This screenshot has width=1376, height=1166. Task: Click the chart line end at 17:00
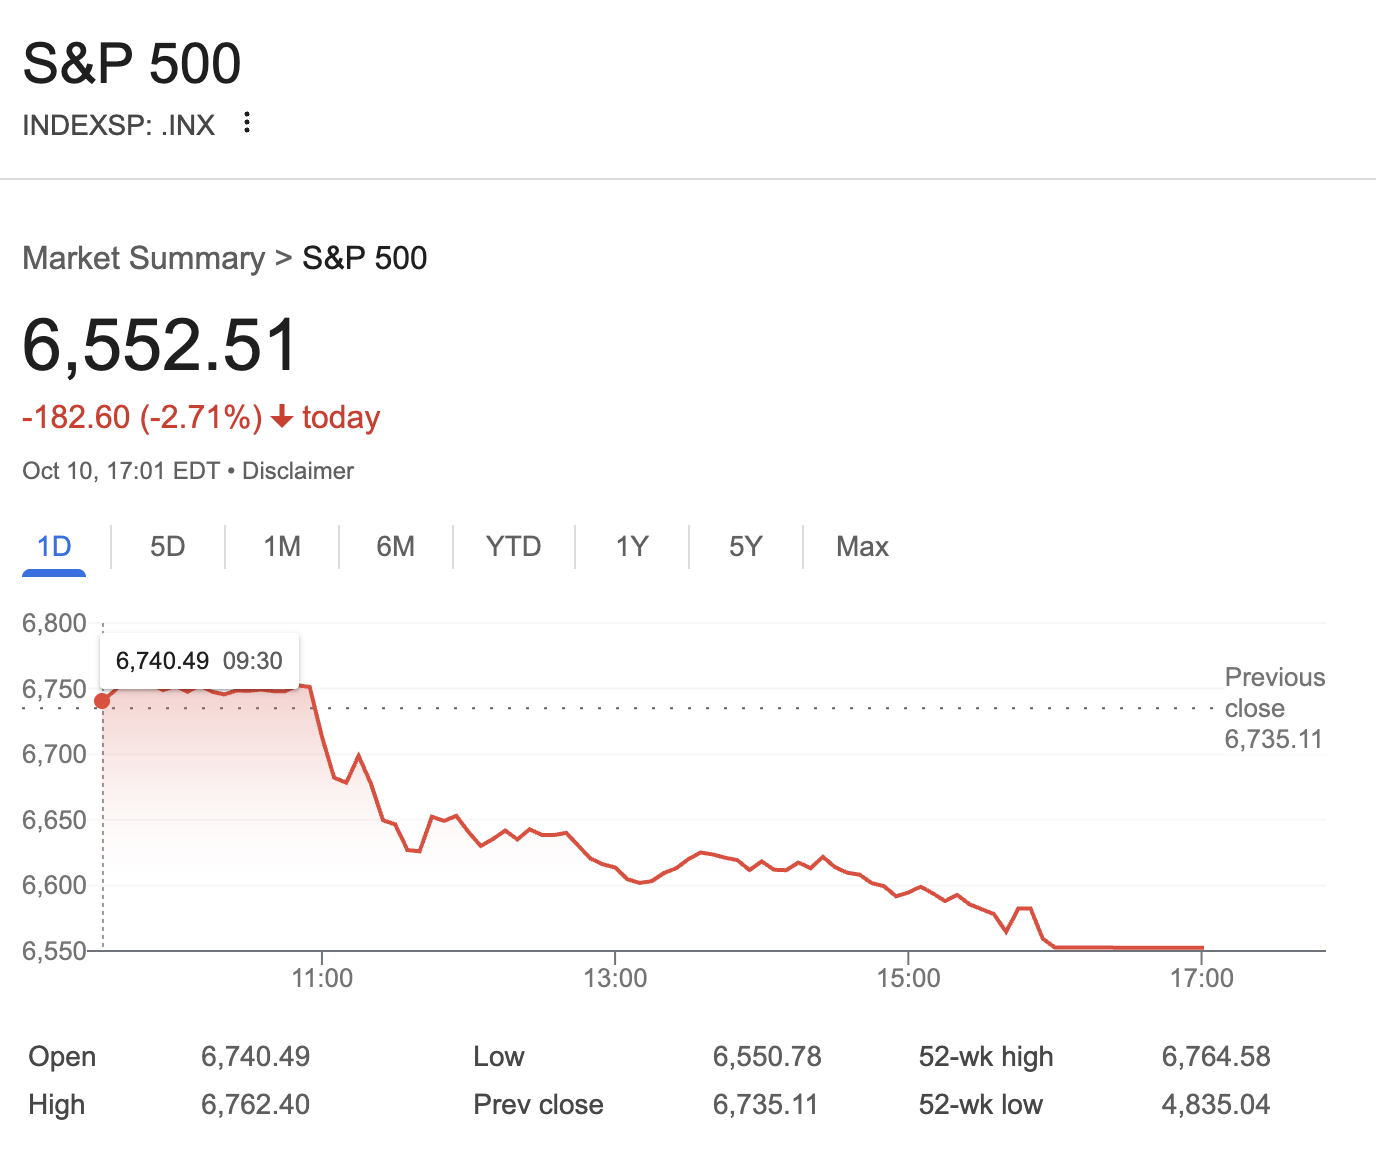click(1201, 948)
